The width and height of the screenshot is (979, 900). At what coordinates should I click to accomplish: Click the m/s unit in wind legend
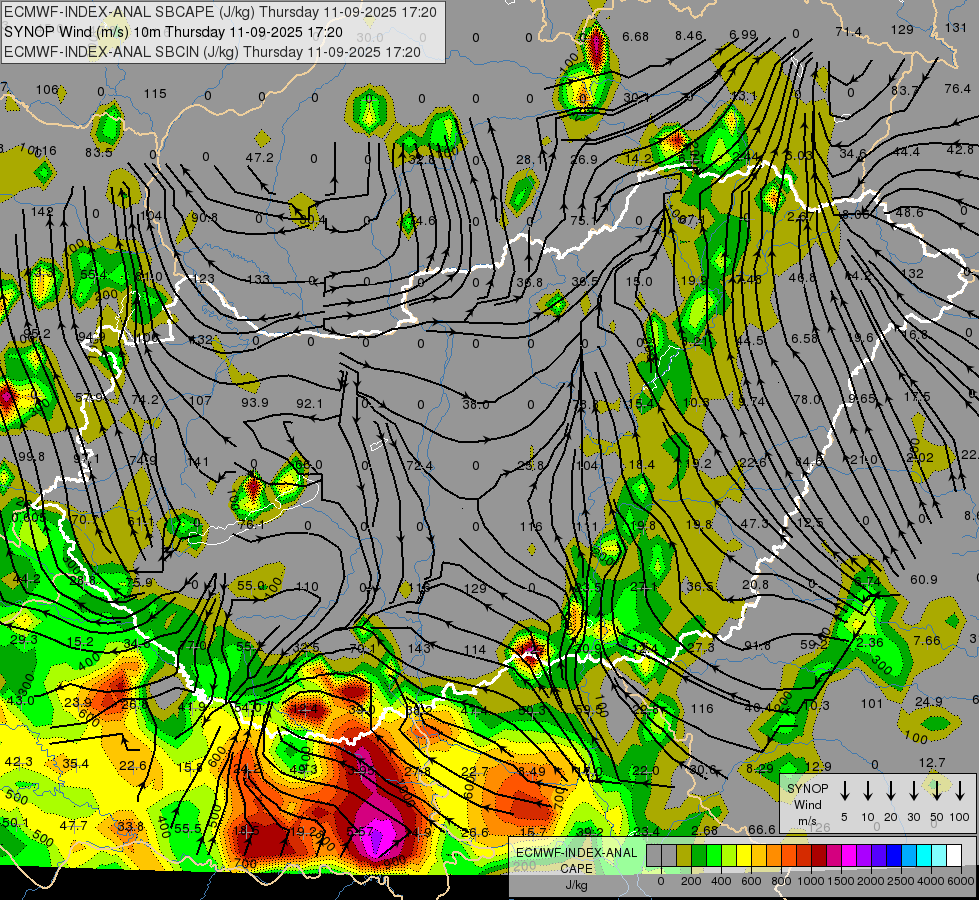(x=807, y=821)
